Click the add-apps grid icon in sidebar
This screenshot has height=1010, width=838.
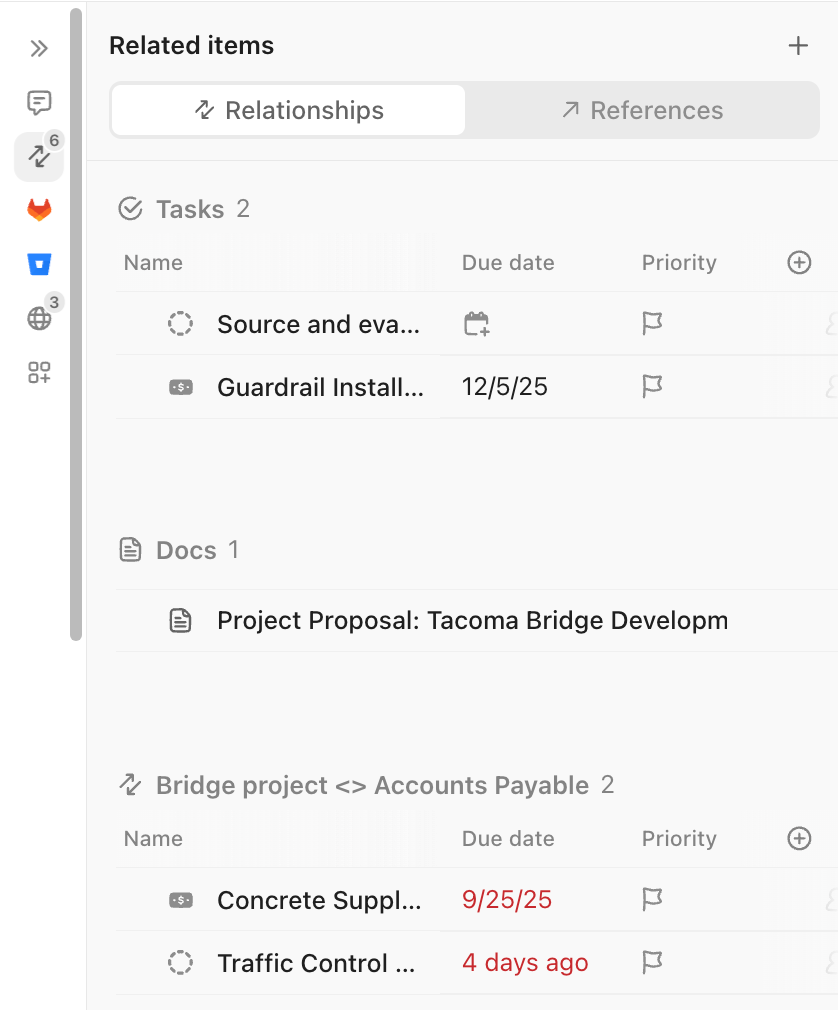38,372
